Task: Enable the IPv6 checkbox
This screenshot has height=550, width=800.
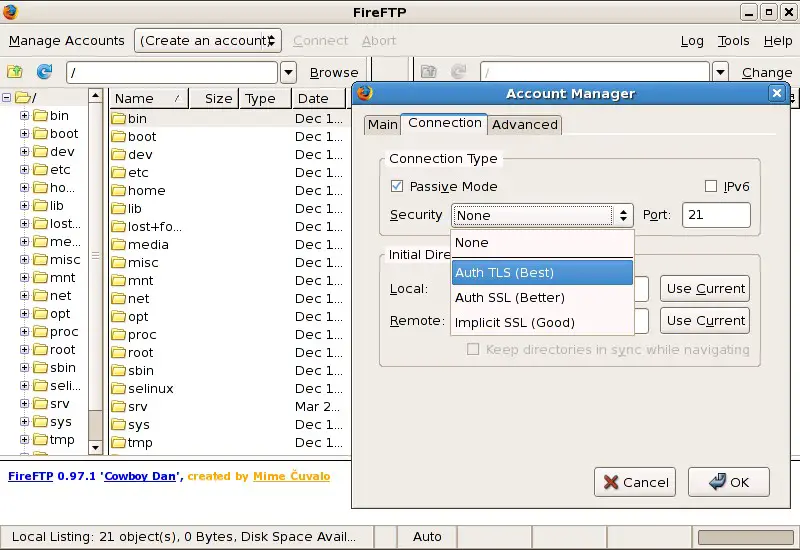Action: (x=711, y=186)
